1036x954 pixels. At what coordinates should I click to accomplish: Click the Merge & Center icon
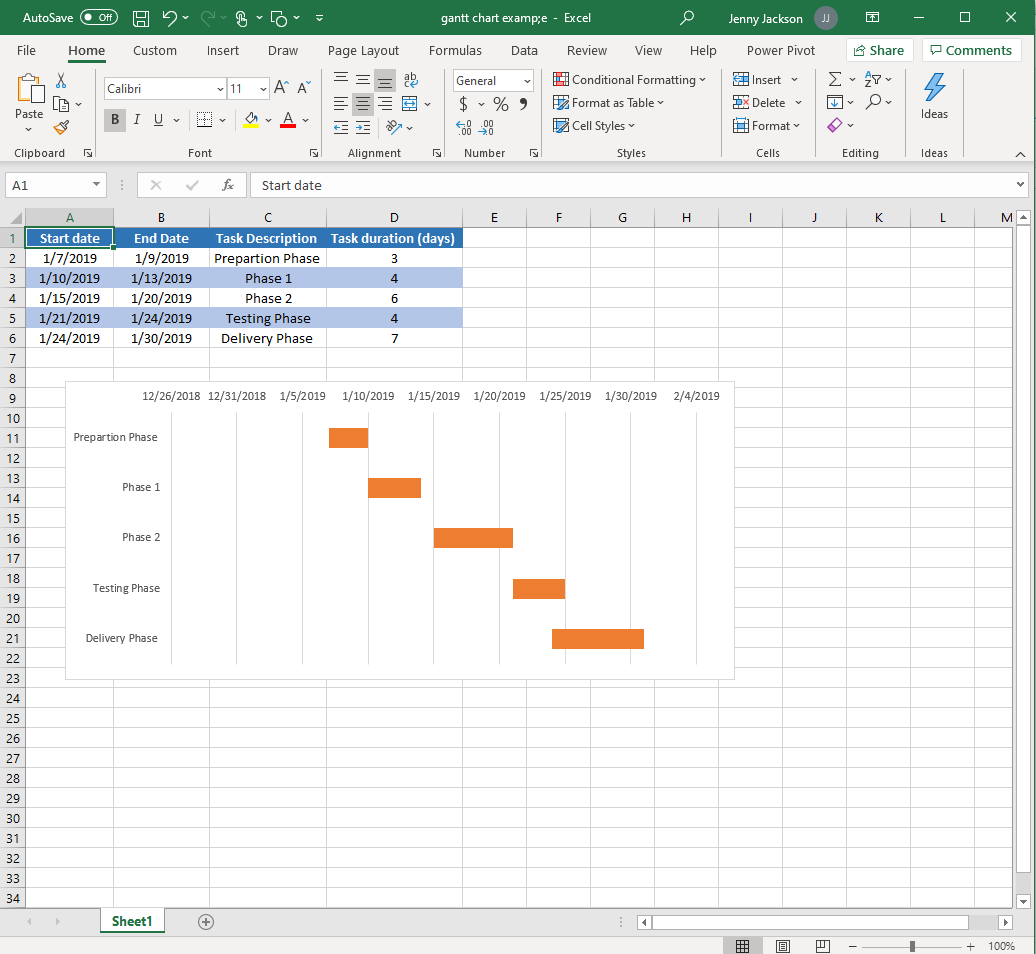click(410, 104)
